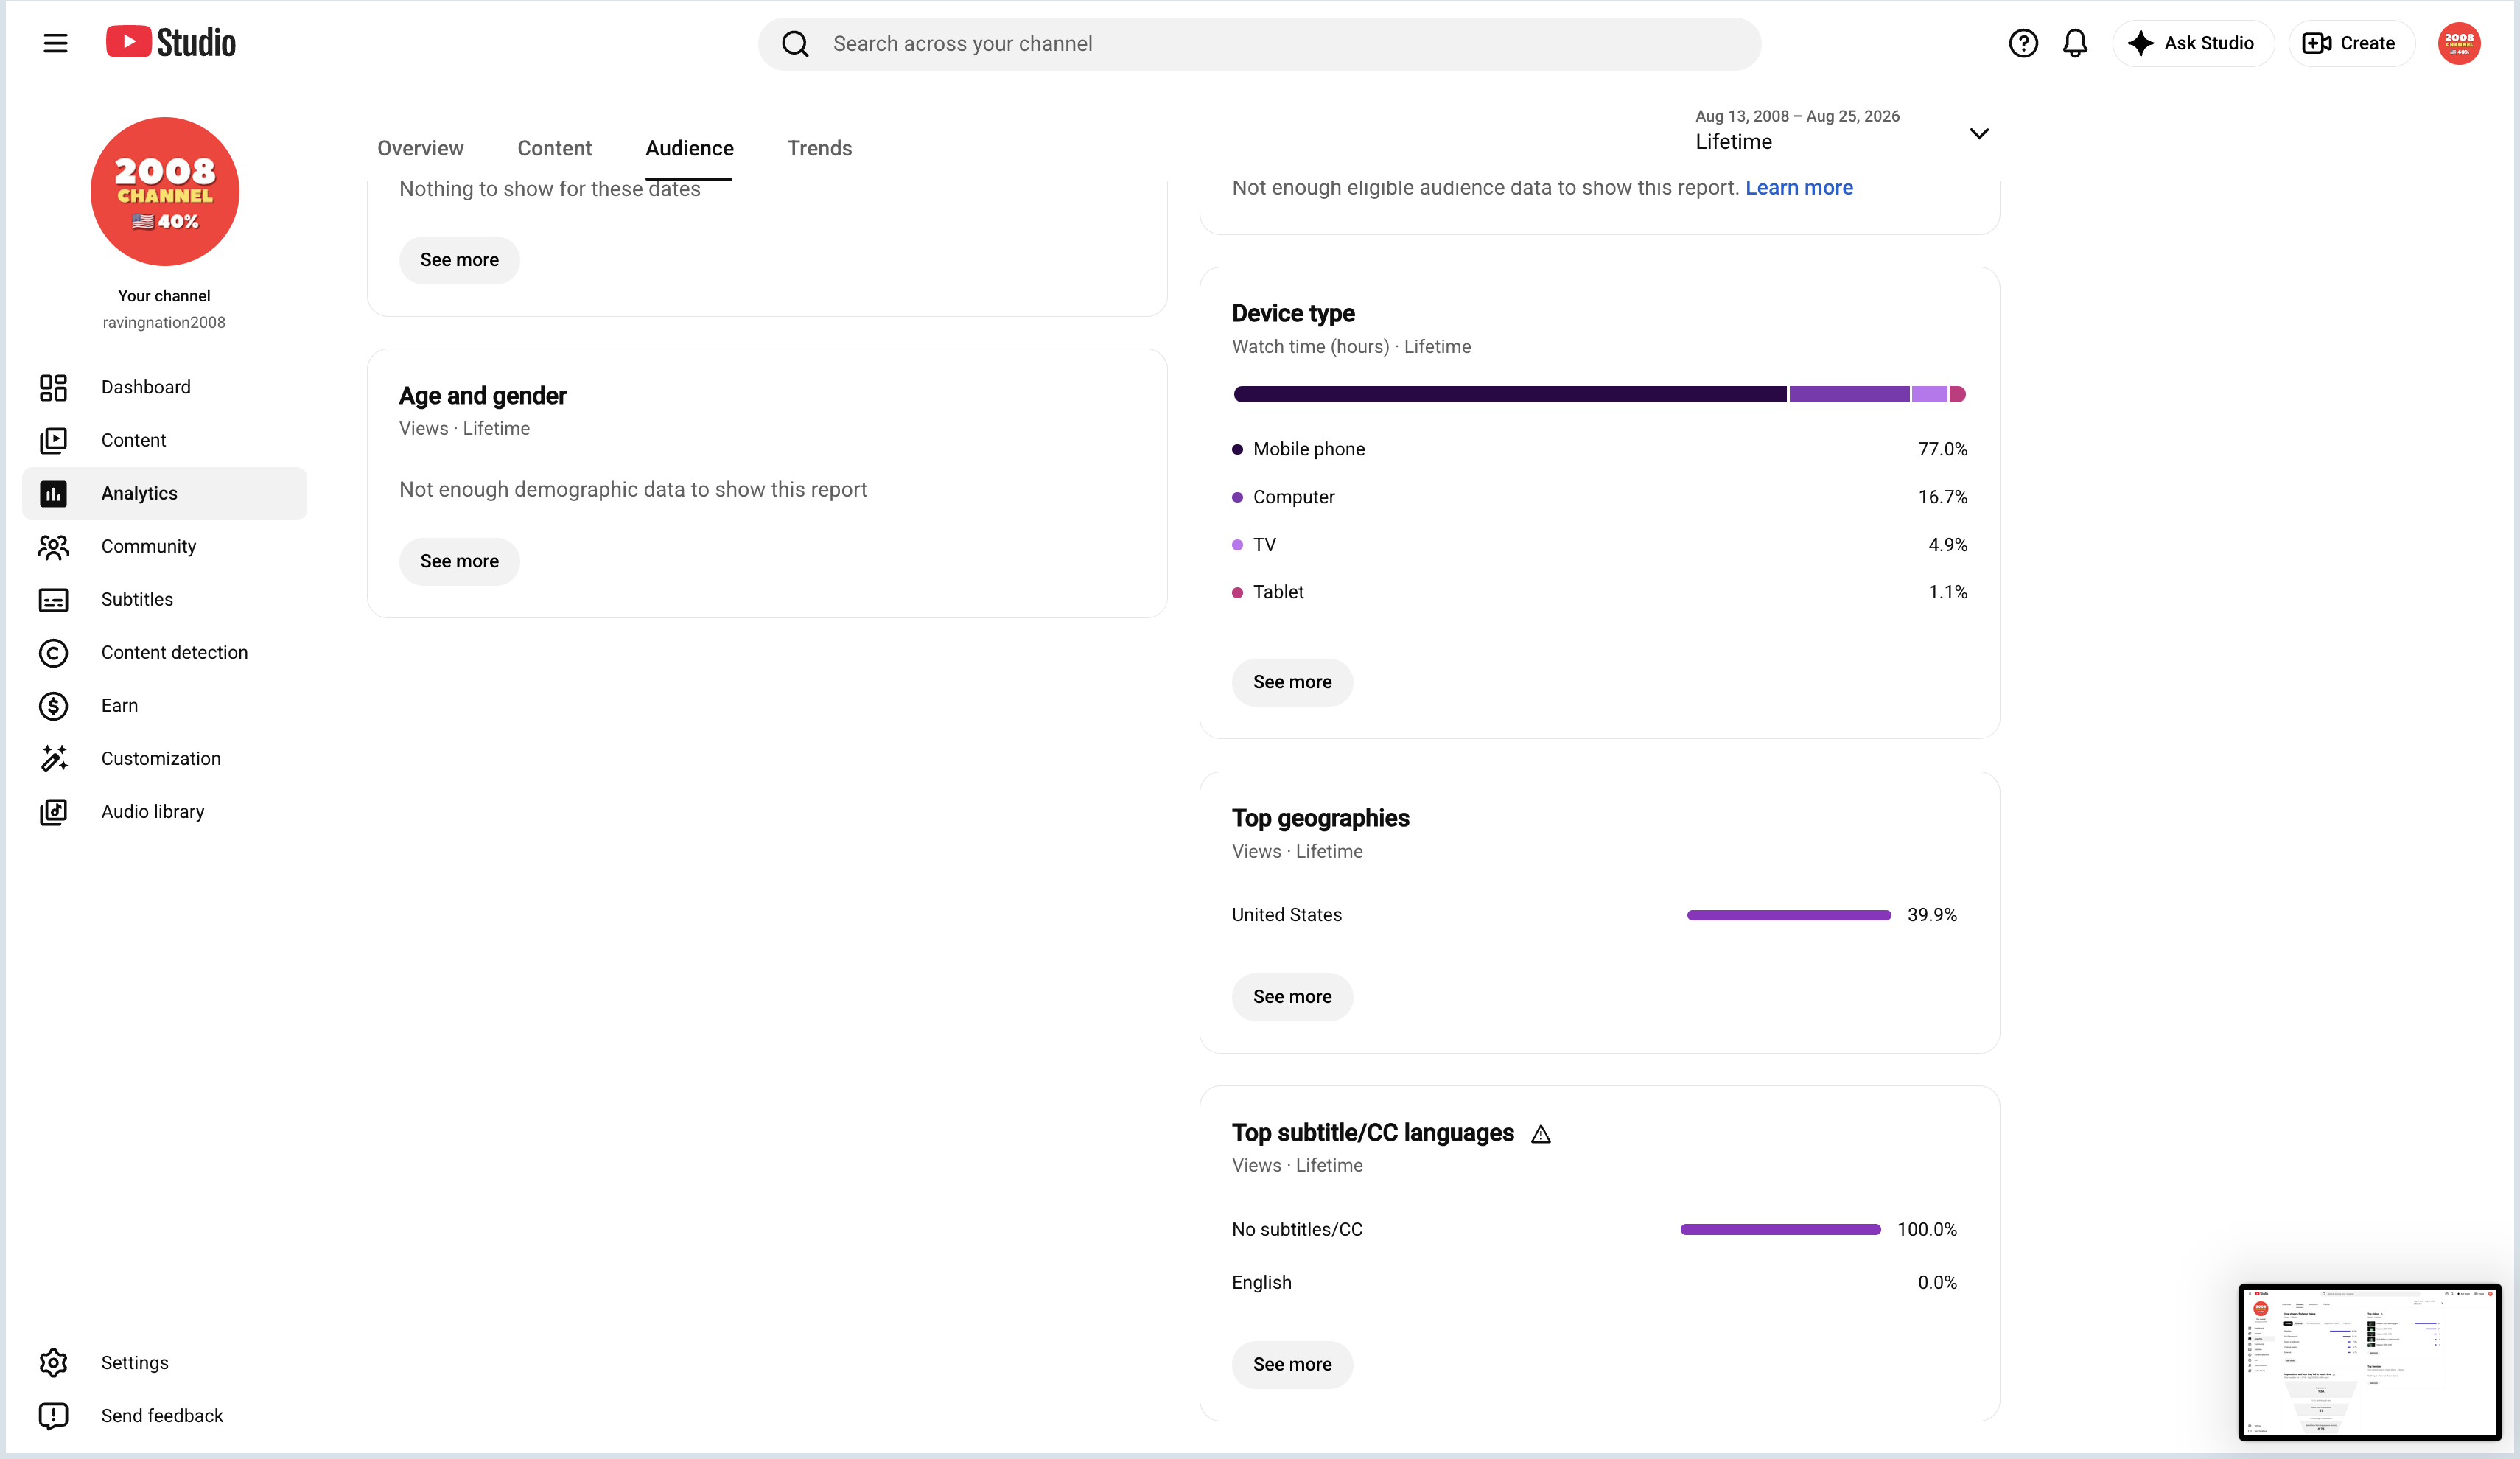The image size is (2520, 1459).
Task: Click the Search across your channel field
Action: (x=1259, y=44)
